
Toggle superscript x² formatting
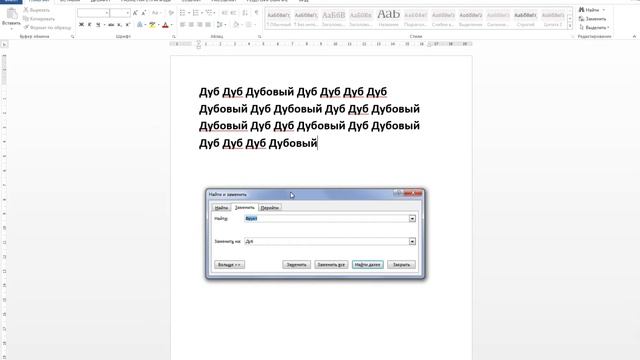[x=127, y=25]
